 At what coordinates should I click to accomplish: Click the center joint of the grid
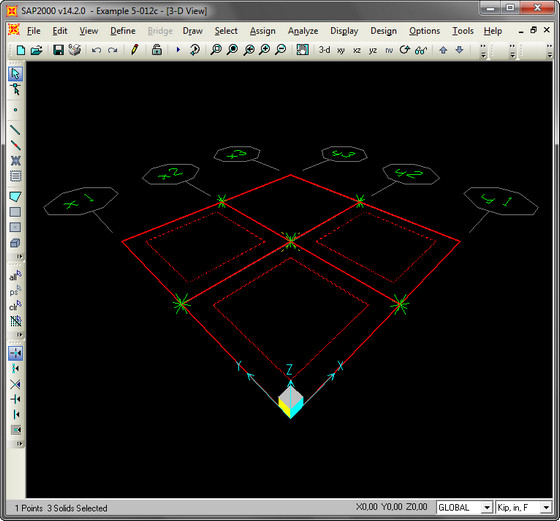pos(291,241)
